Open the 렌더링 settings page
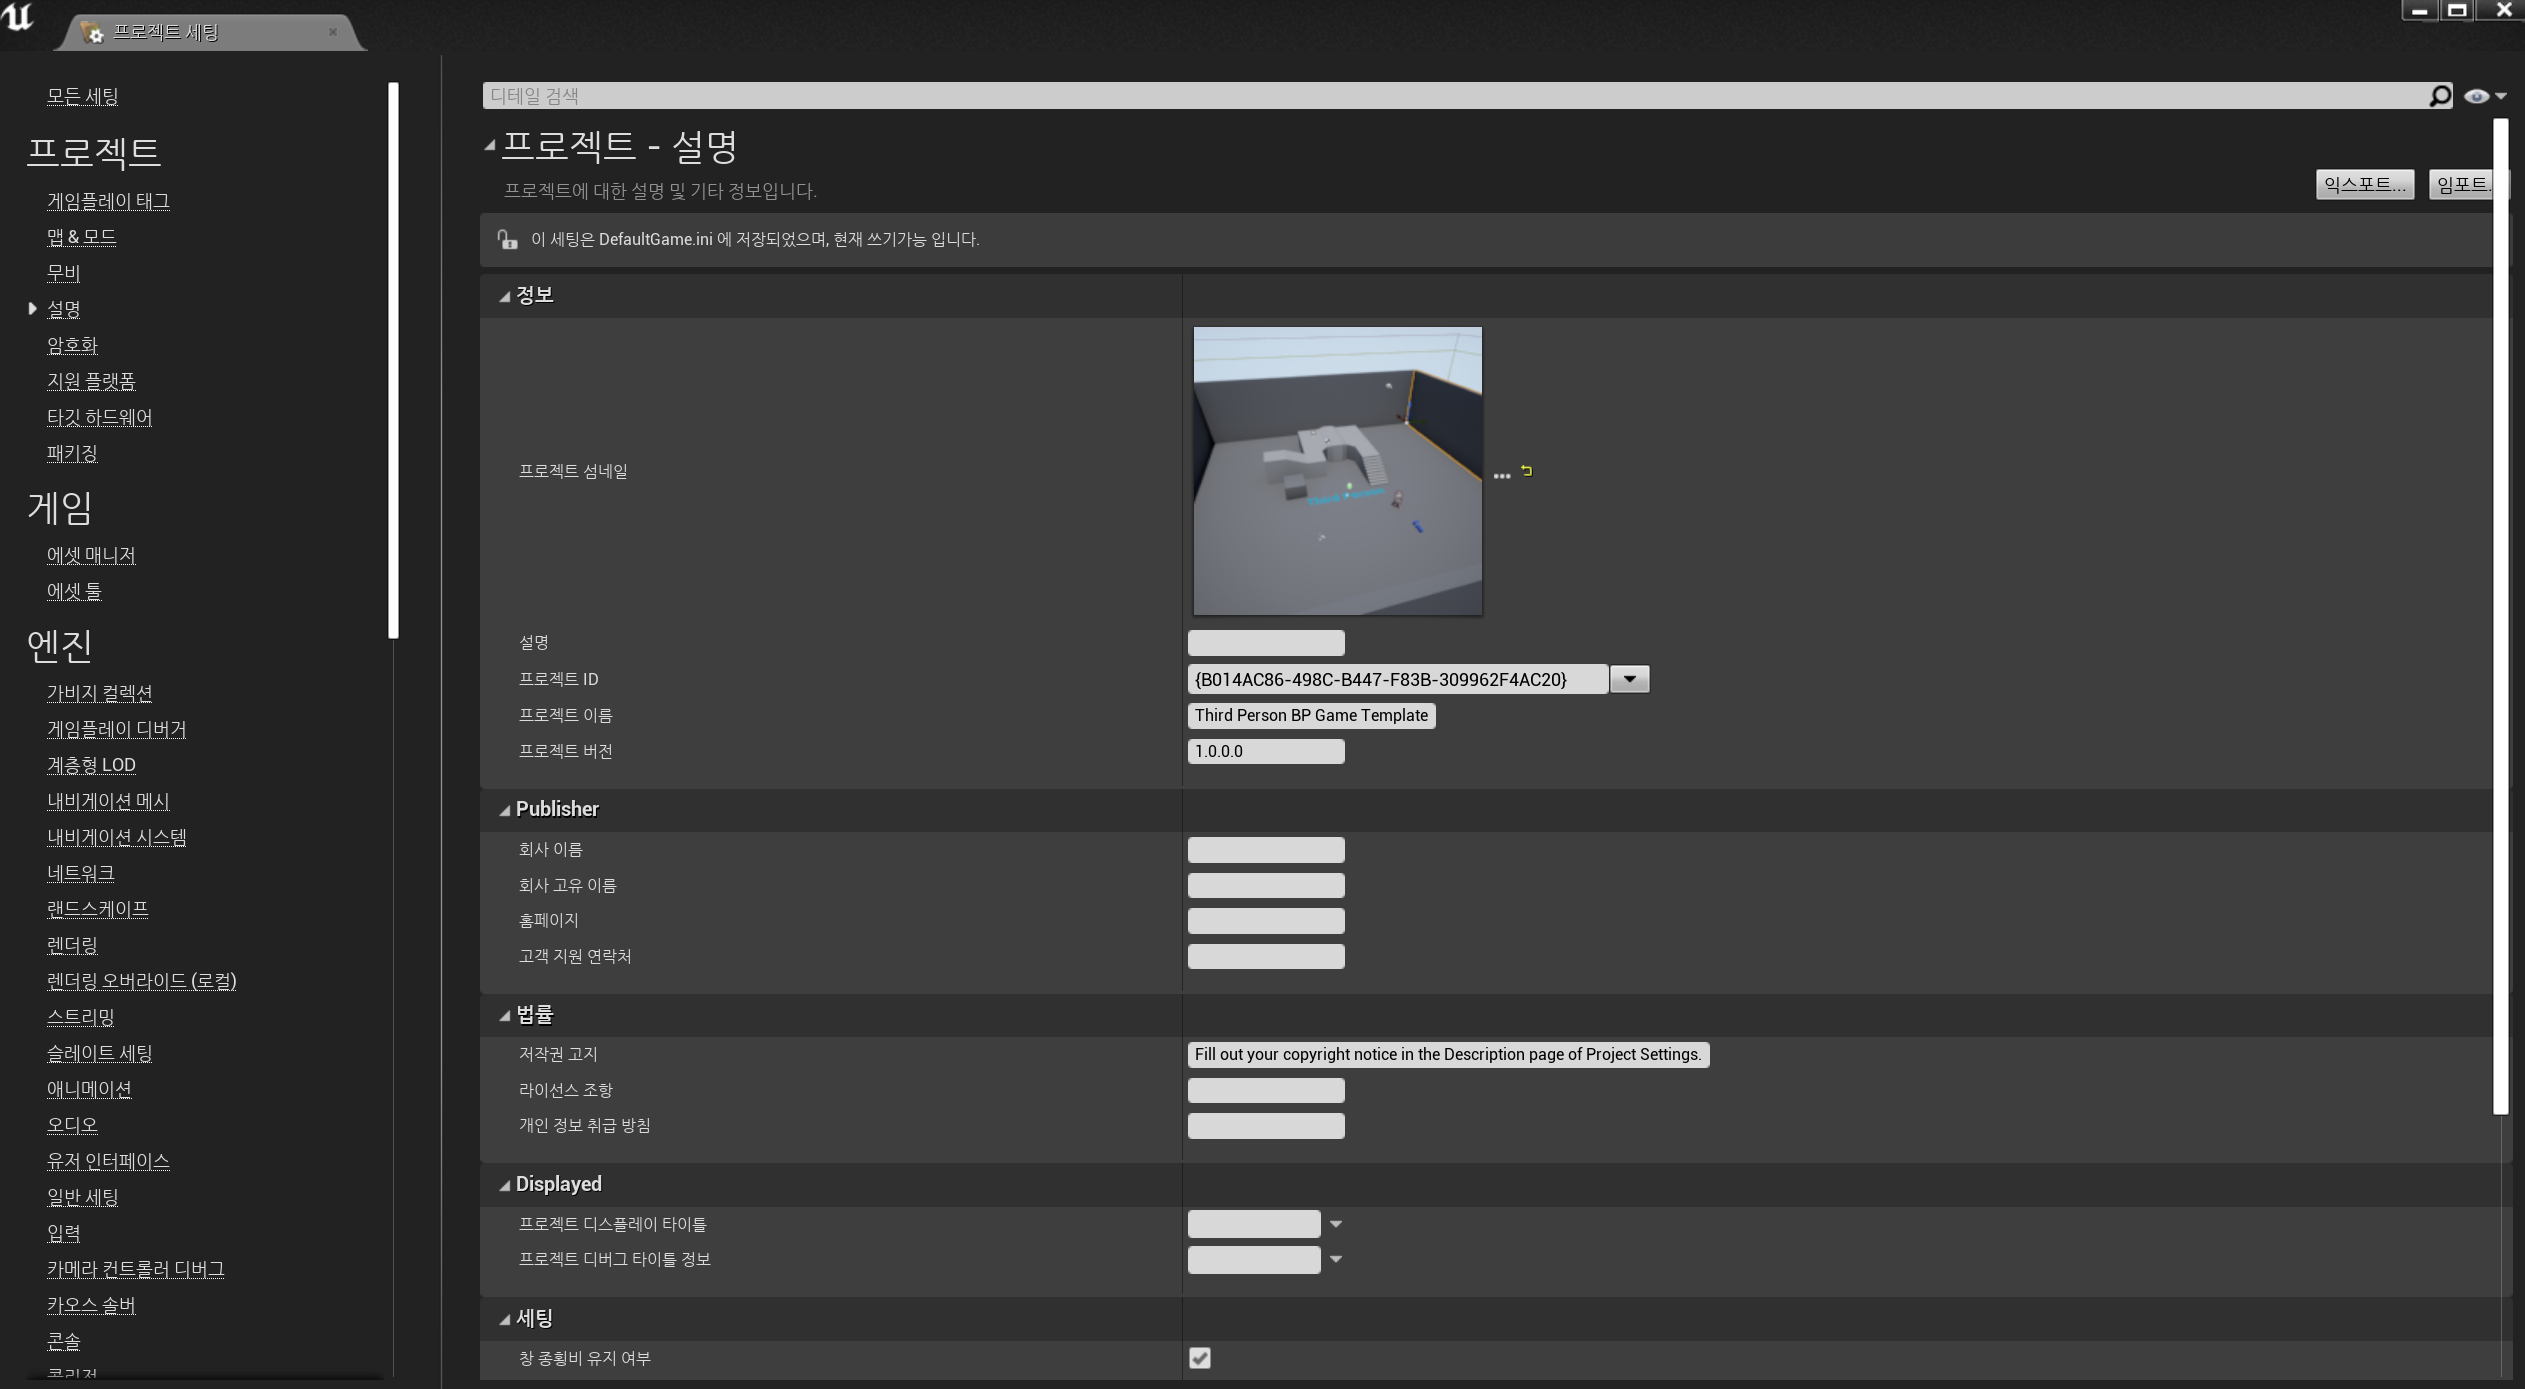 click(72, 945)
